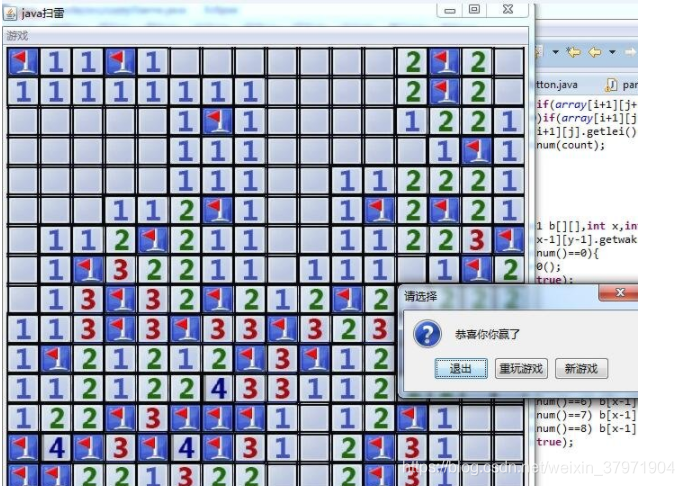This screenshot has height=486, width=684.
Task: Click the leftmost blue 4 near the bottom
Action: click(56, 447)
